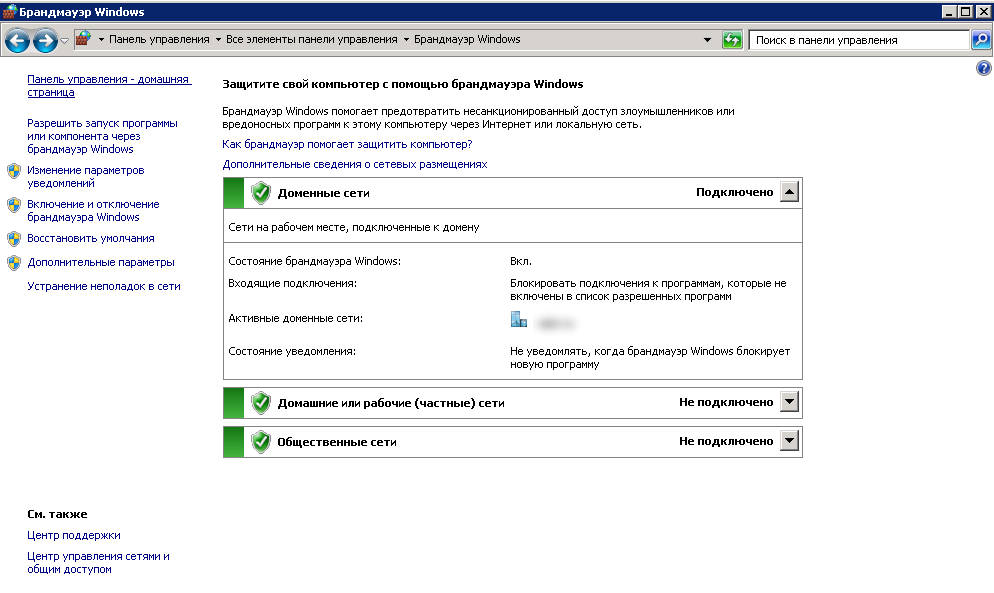Viewport: 994px width, 593px height.
Task: Click Доменные сети header title
Action: click(x=323, y=193)
